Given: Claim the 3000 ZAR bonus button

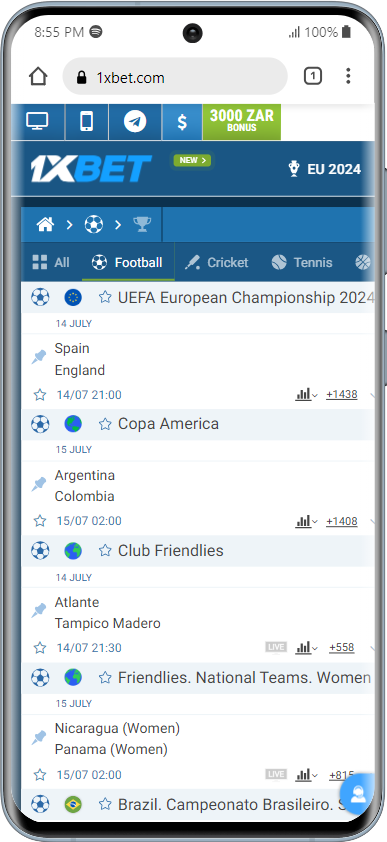Looking at the screenshot, I should [x=242, y=122].
